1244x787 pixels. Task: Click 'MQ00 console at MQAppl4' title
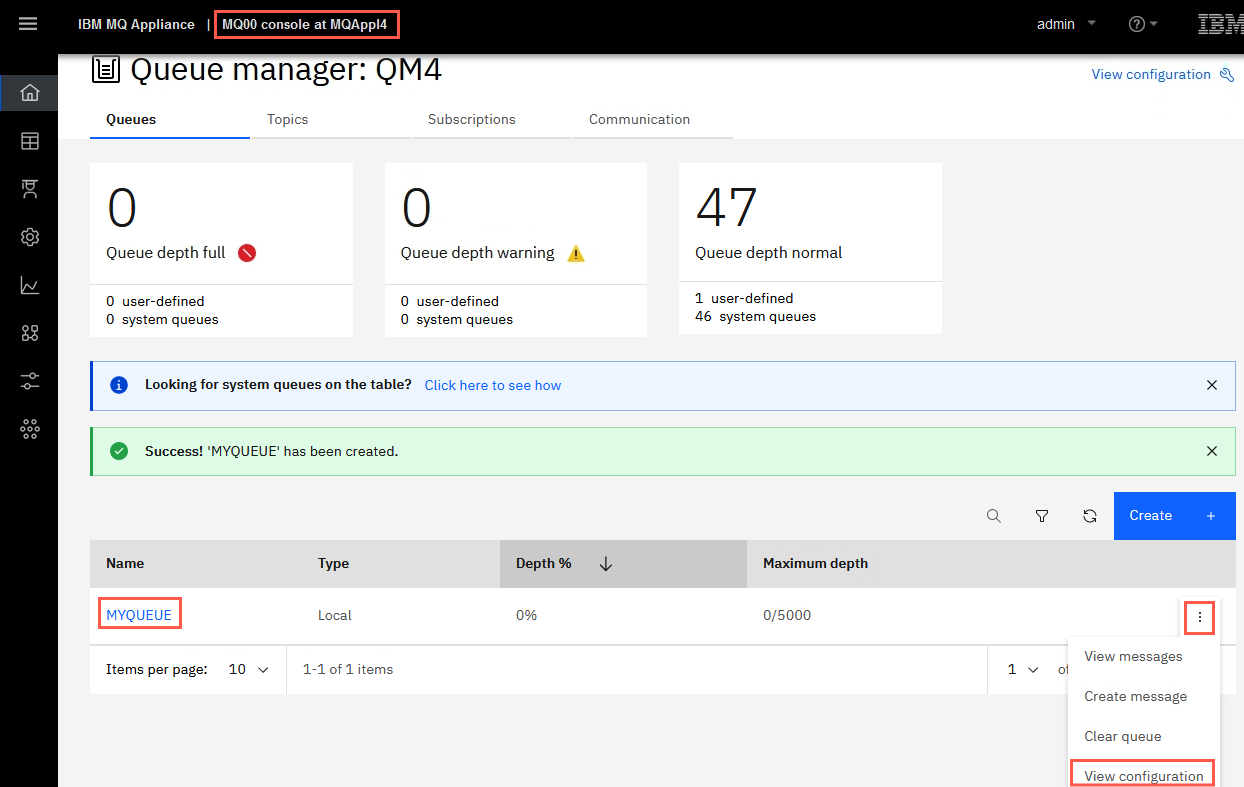pyautogui.click(x=304, y=24)
